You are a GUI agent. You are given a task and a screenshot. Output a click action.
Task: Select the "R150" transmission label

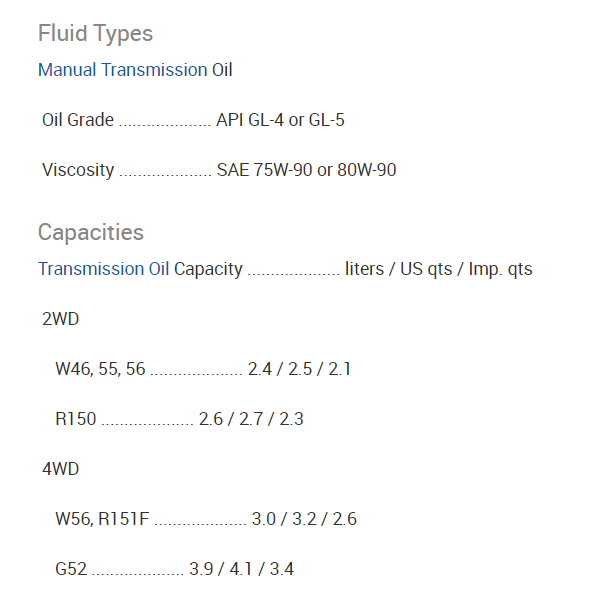click(x=76, y=419)
